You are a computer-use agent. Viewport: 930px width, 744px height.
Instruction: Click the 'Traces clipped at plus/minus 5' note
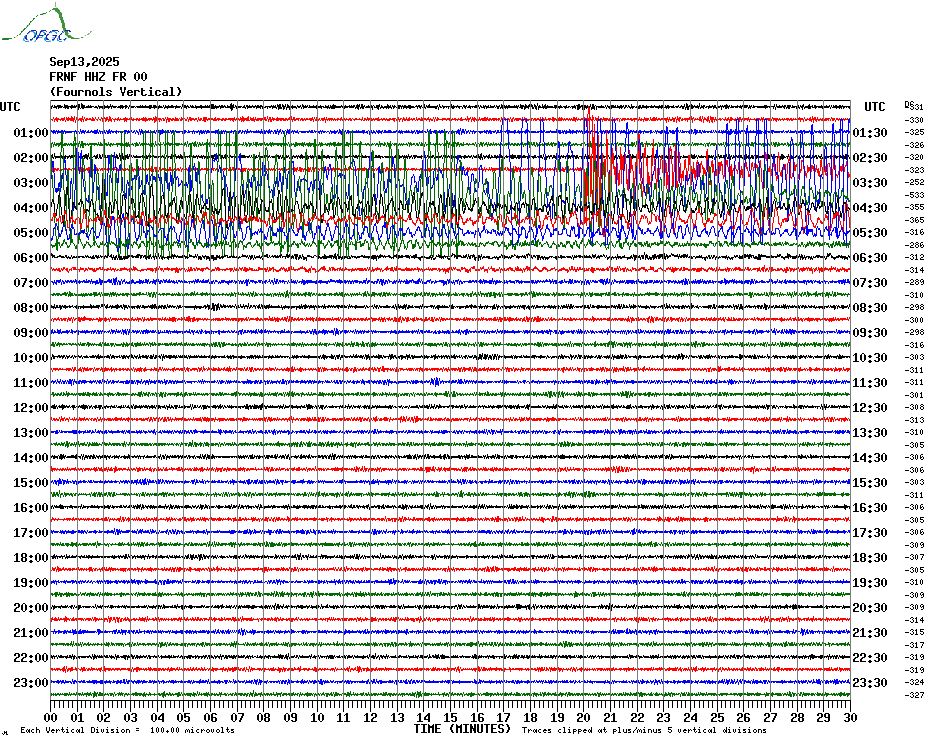click(644, 730)
